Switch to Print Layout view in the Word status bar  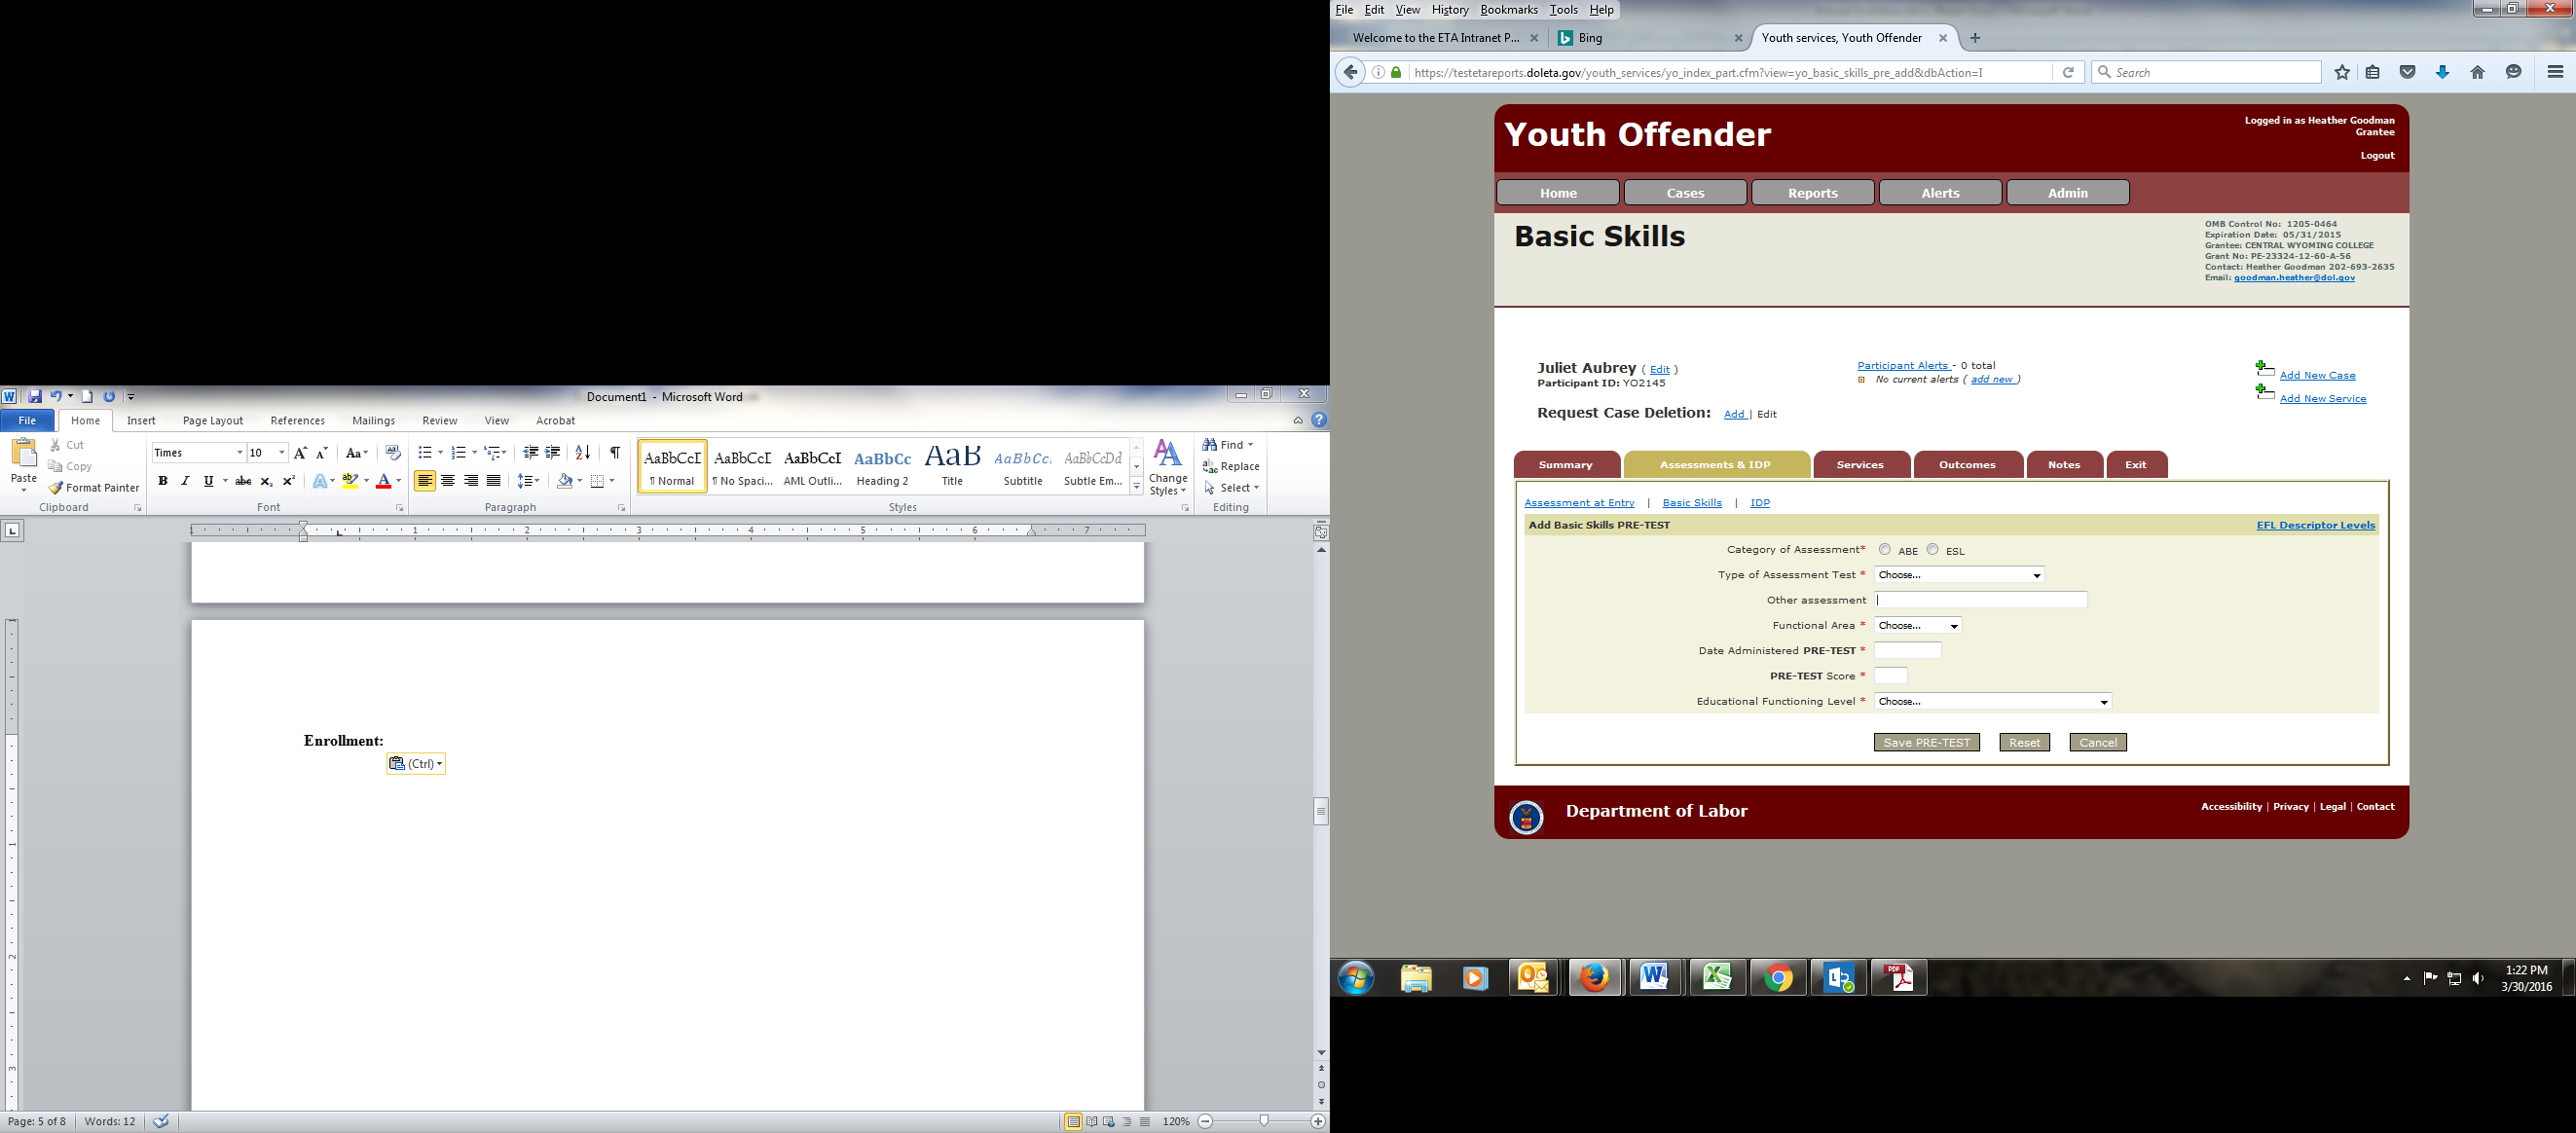(1073, 1122)
